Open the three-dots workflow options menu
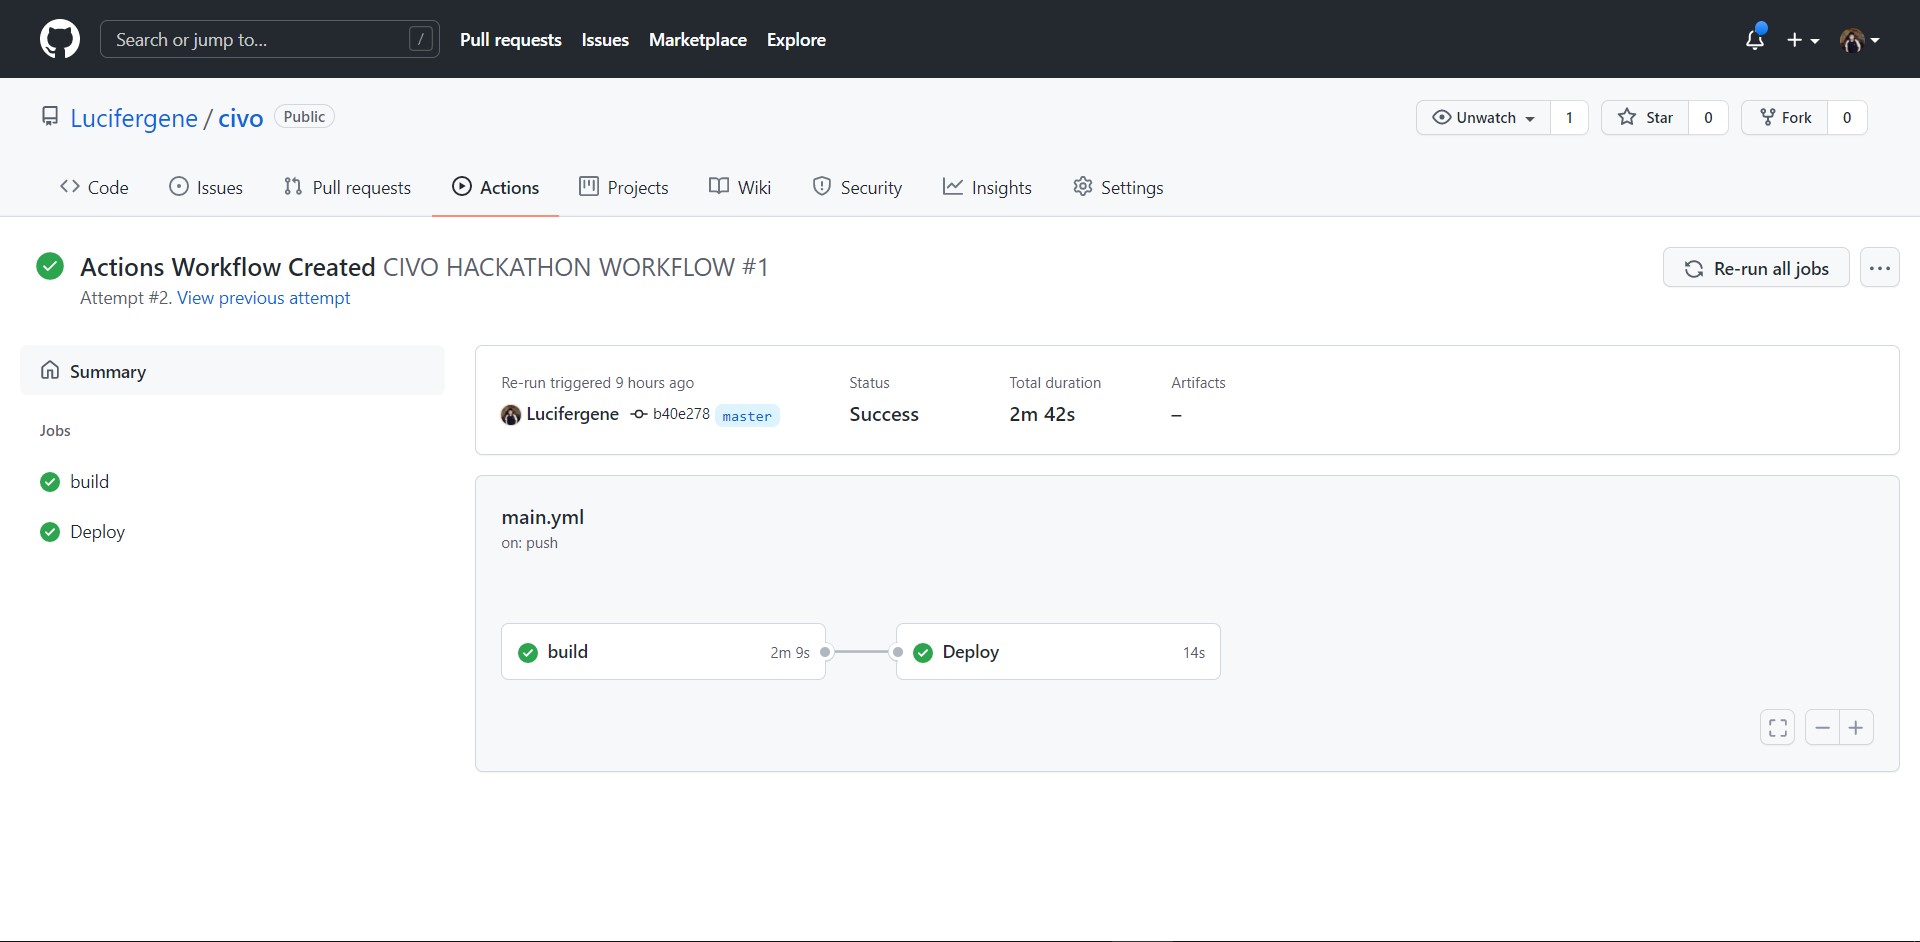 coord(1880,268)
